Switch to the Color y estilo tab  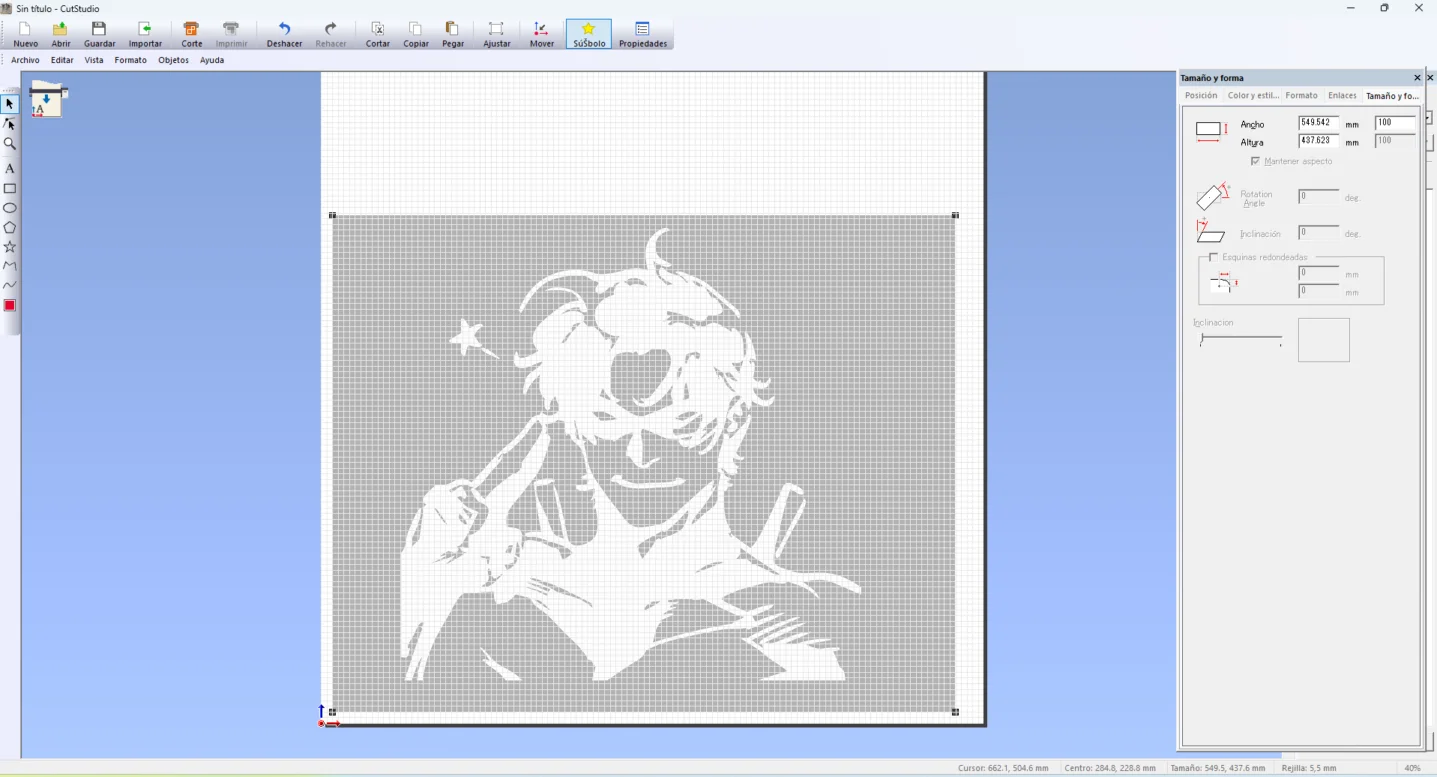[x=1253, y=96]
